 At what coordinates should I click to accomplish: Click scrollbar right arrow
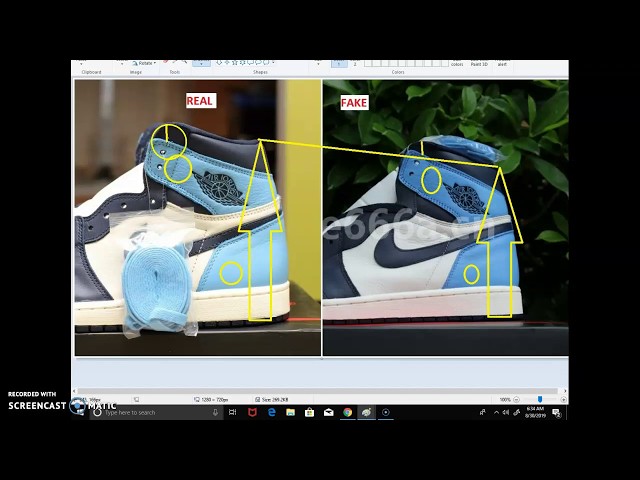coord(565,391)
